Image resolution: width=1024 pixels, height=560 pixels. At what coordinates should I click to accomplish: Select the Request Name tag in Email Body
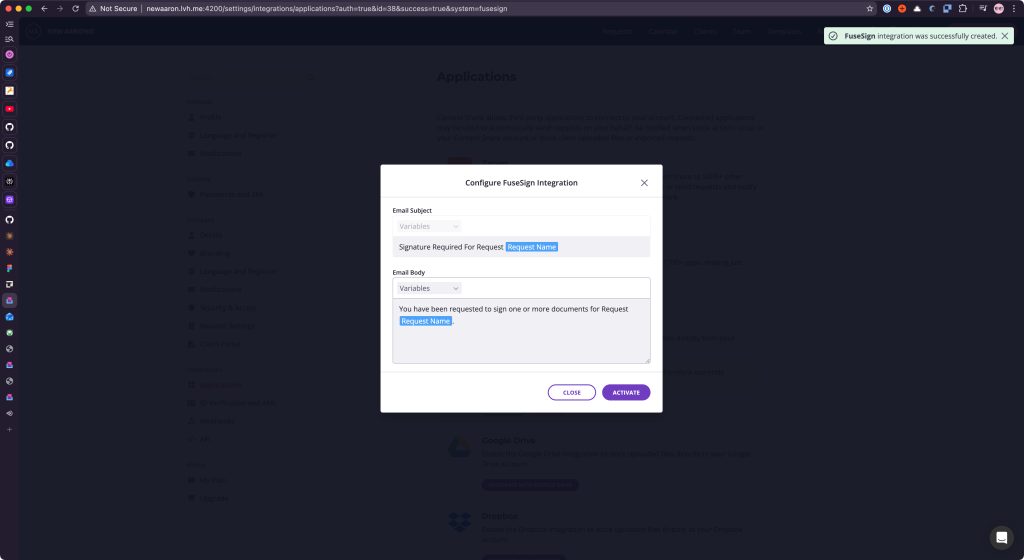pos(426,321)
